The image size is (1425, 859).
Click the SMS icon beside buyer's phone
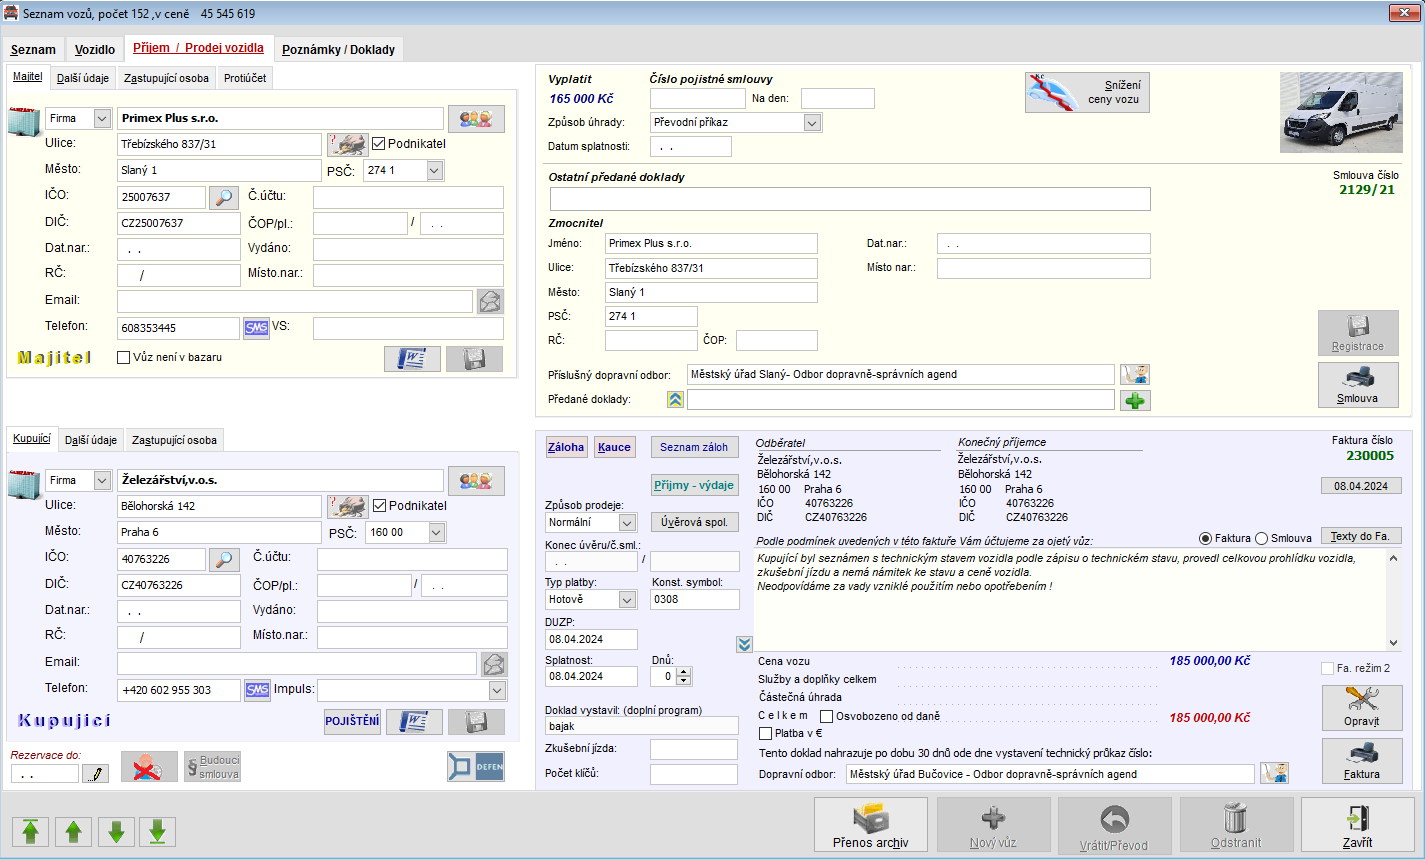[x=257, y=690]
